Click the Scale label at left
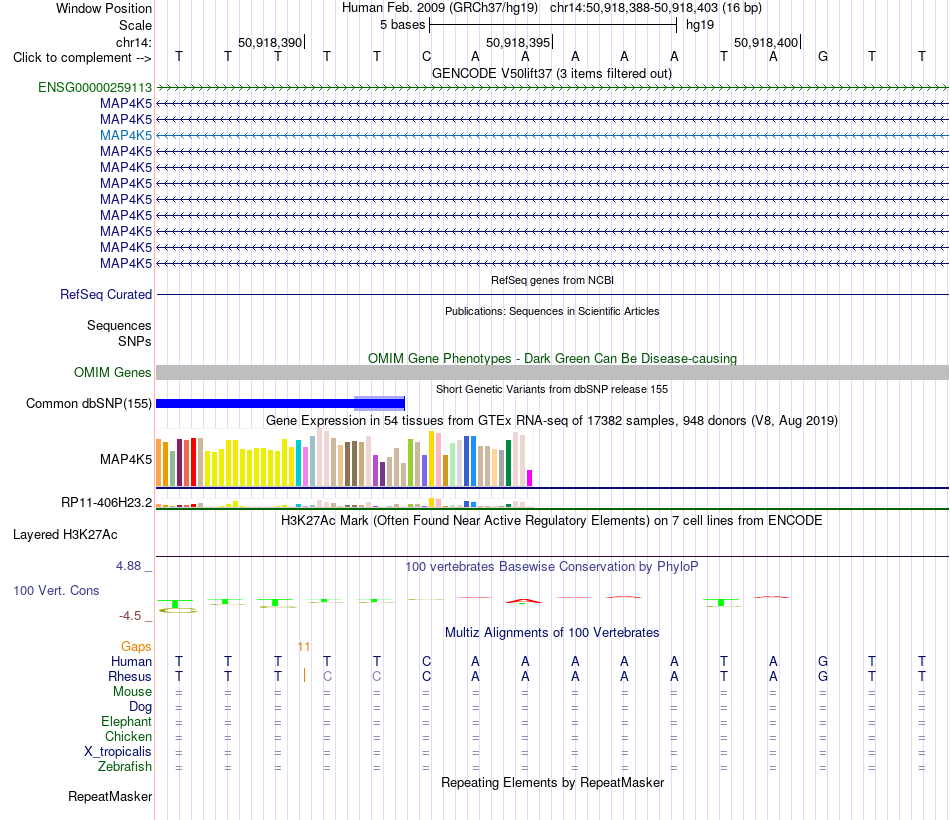Viewport: 950px width, 820px height. (x=135, y=25)
